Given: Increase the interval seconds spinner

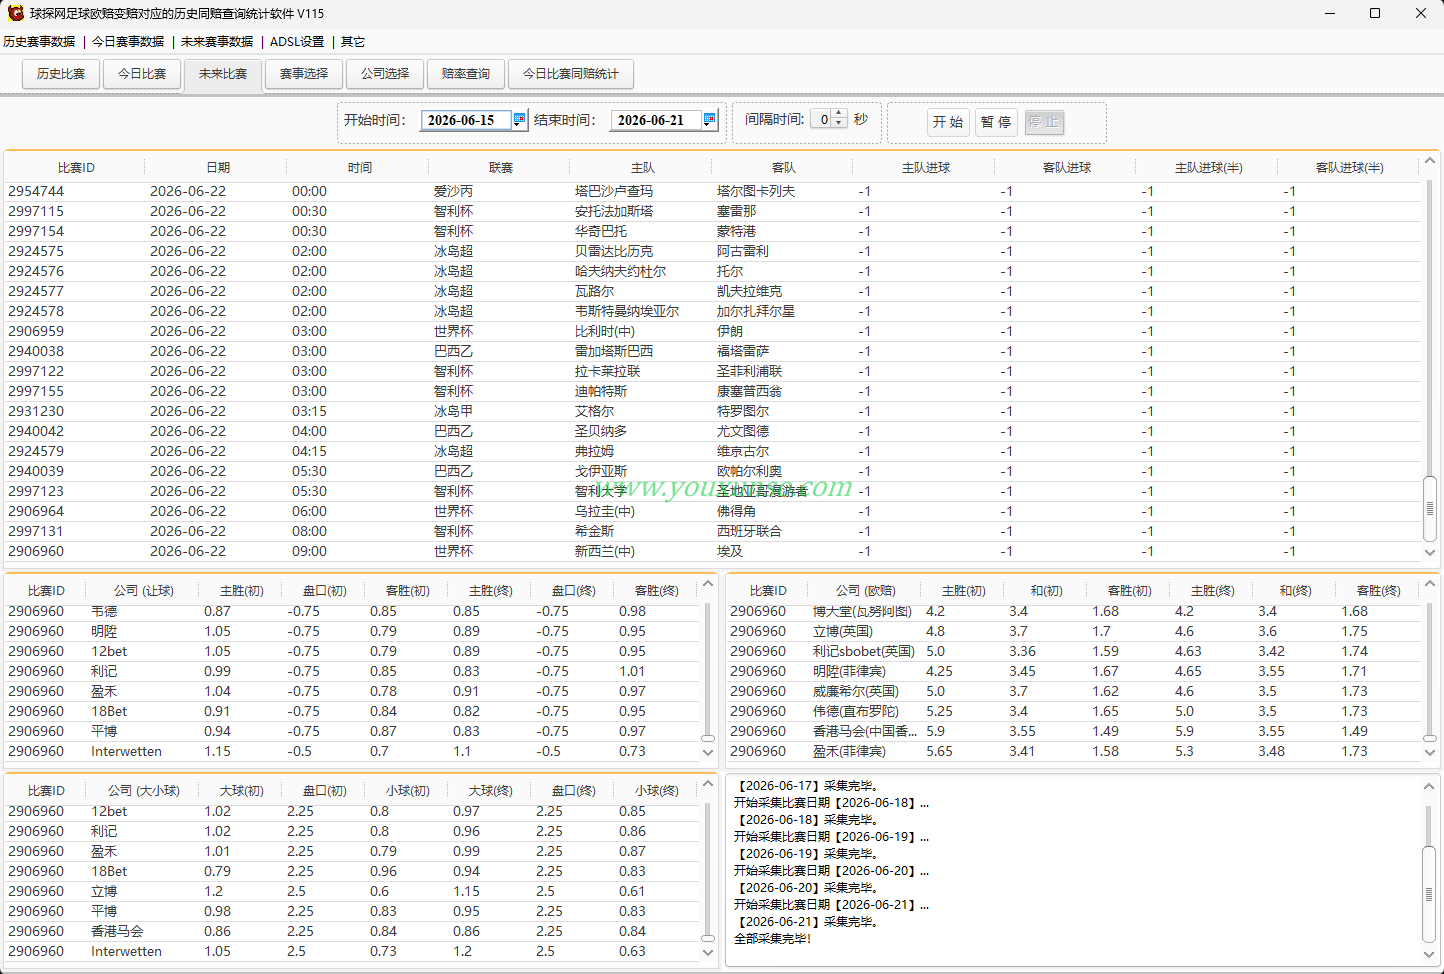Looking at the screenshot, I should (x=839, y=114).
